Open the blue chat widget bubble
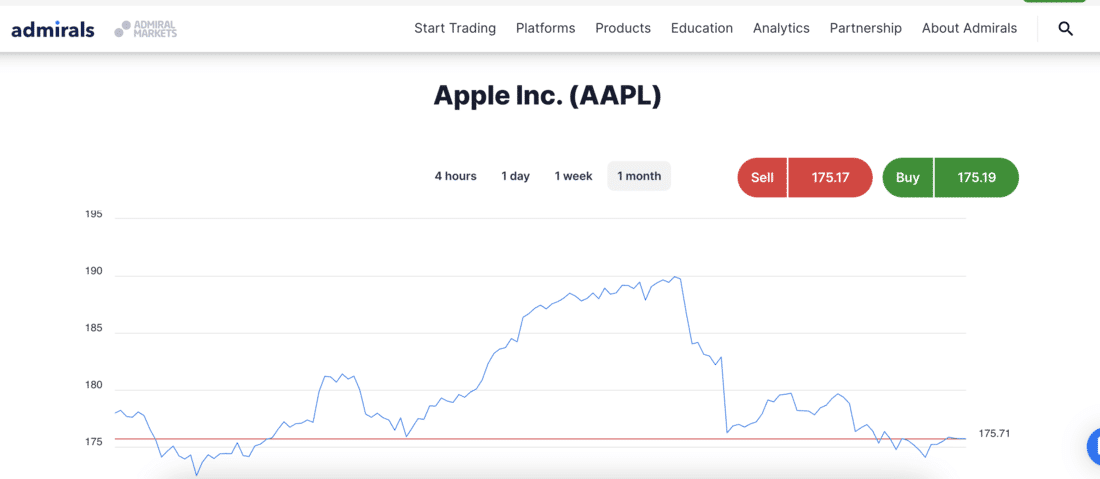Viewport: 1100px width, 479px height. tap(1093, 445)
